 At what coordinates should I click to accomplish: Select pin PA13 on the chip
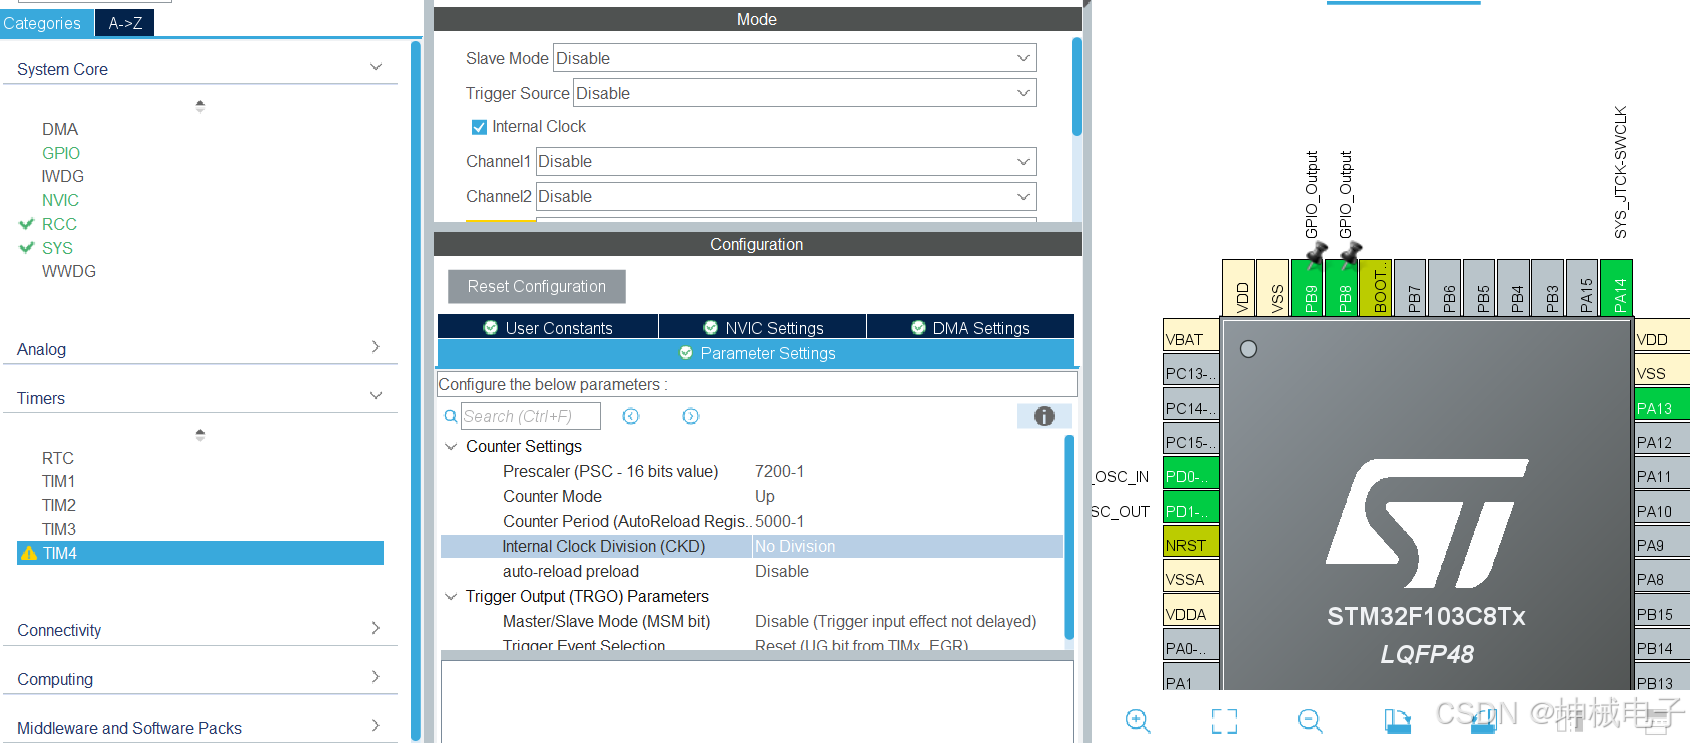[1661, 404]
